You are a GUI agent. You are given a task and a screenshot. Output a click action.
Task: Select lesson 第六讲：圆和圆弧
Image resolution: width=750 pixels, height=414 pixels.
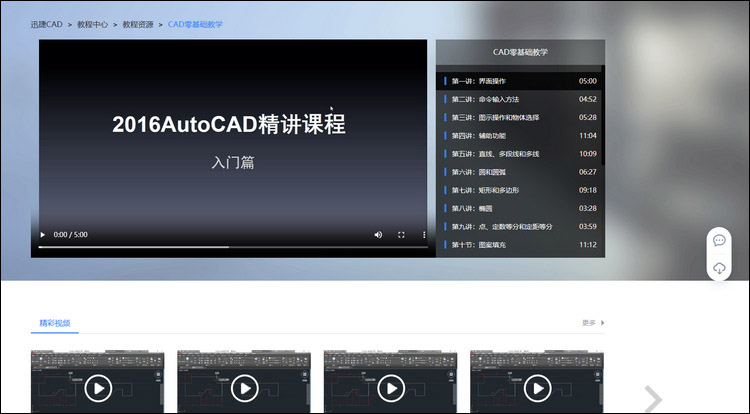click(x=520, y=172)
